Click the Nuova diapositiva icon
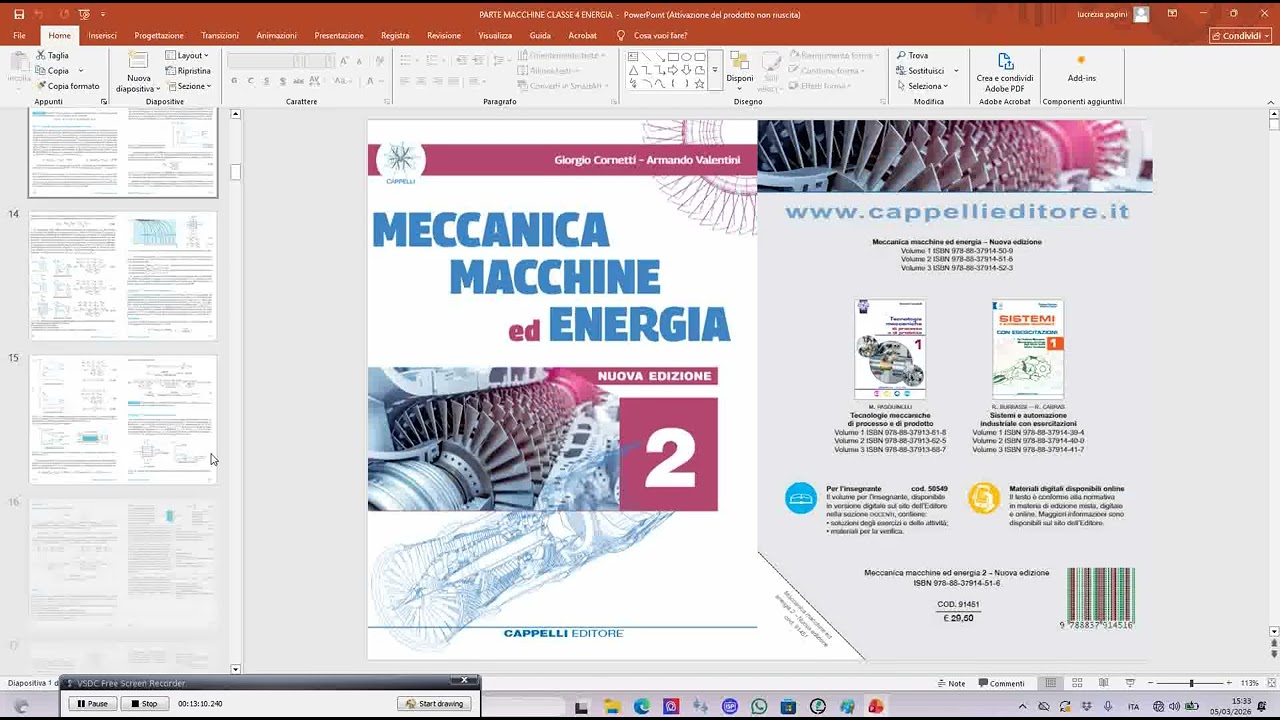 coord(138,60)
